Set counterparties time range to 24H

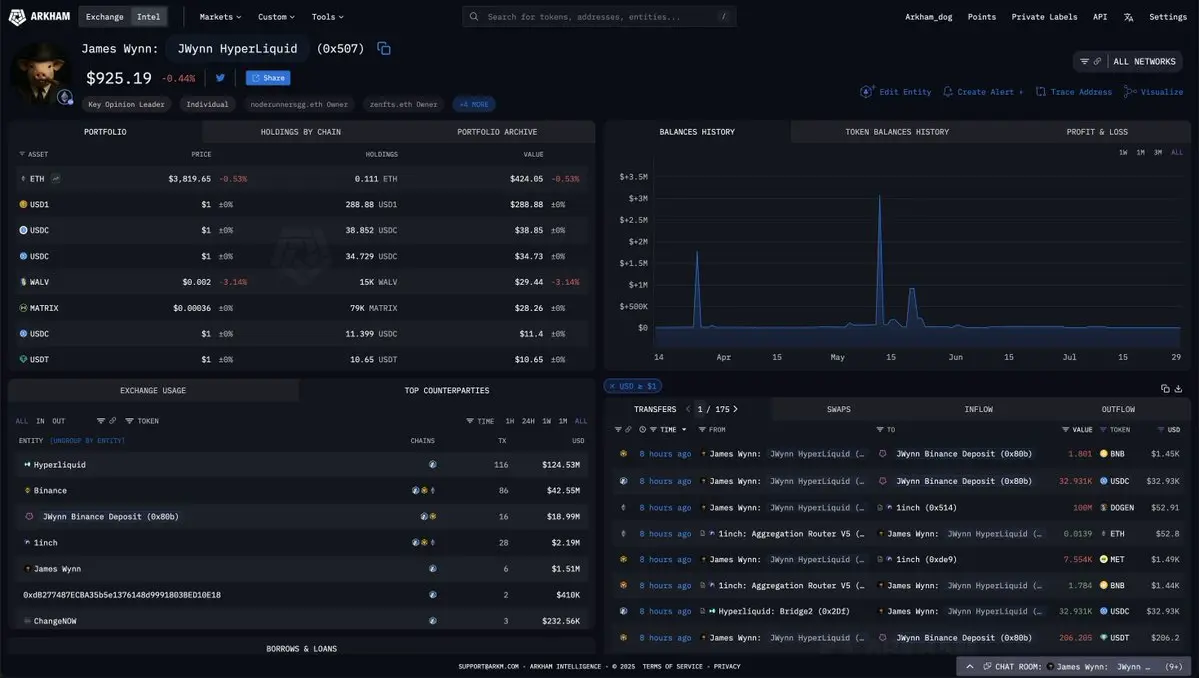coord(528,421)
